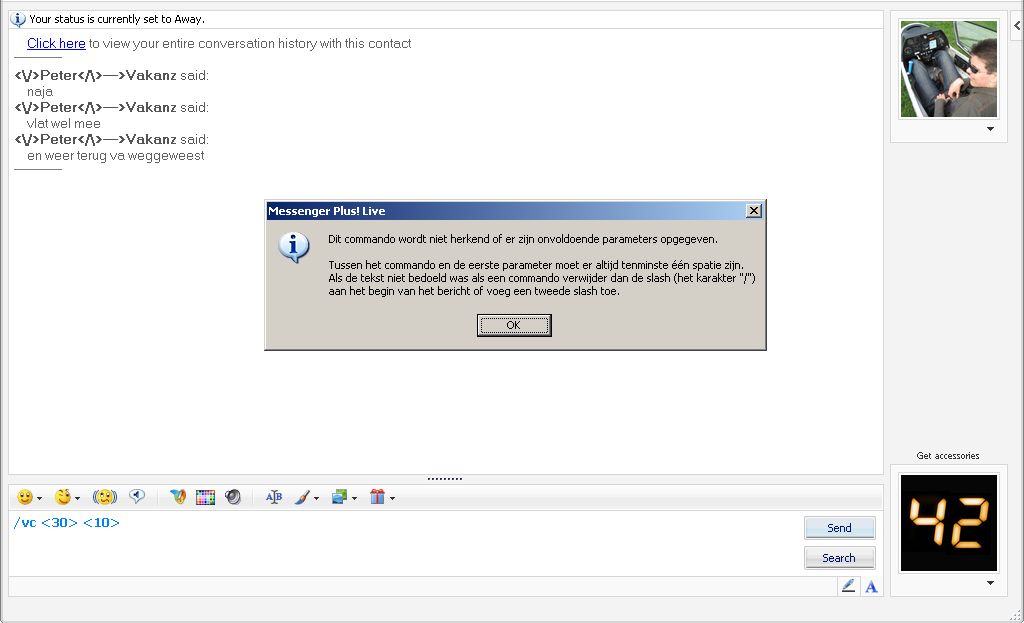Click the message text 'naja'
This screenshot has height=623, width=1024.
coord(40,92)
